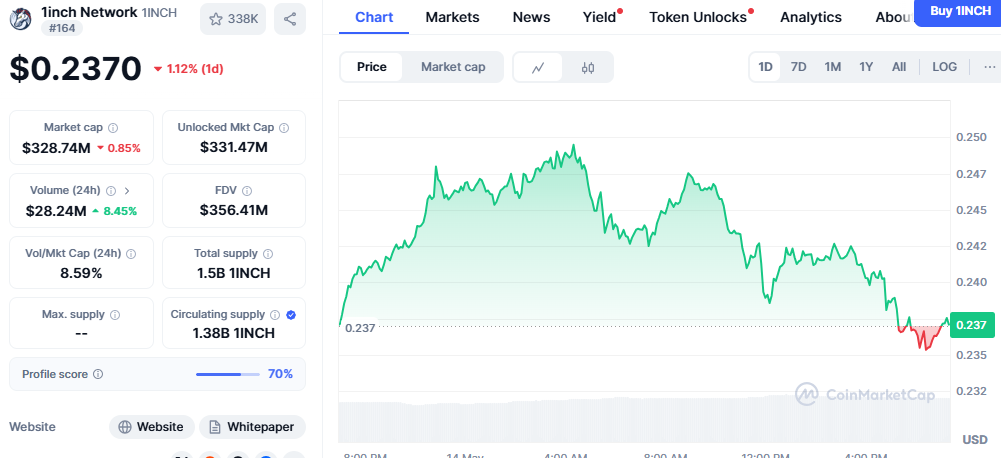The image size is (1001, 458).
Task: Click the $331.47M unlocked cap value
Action: tap(234, 148)
